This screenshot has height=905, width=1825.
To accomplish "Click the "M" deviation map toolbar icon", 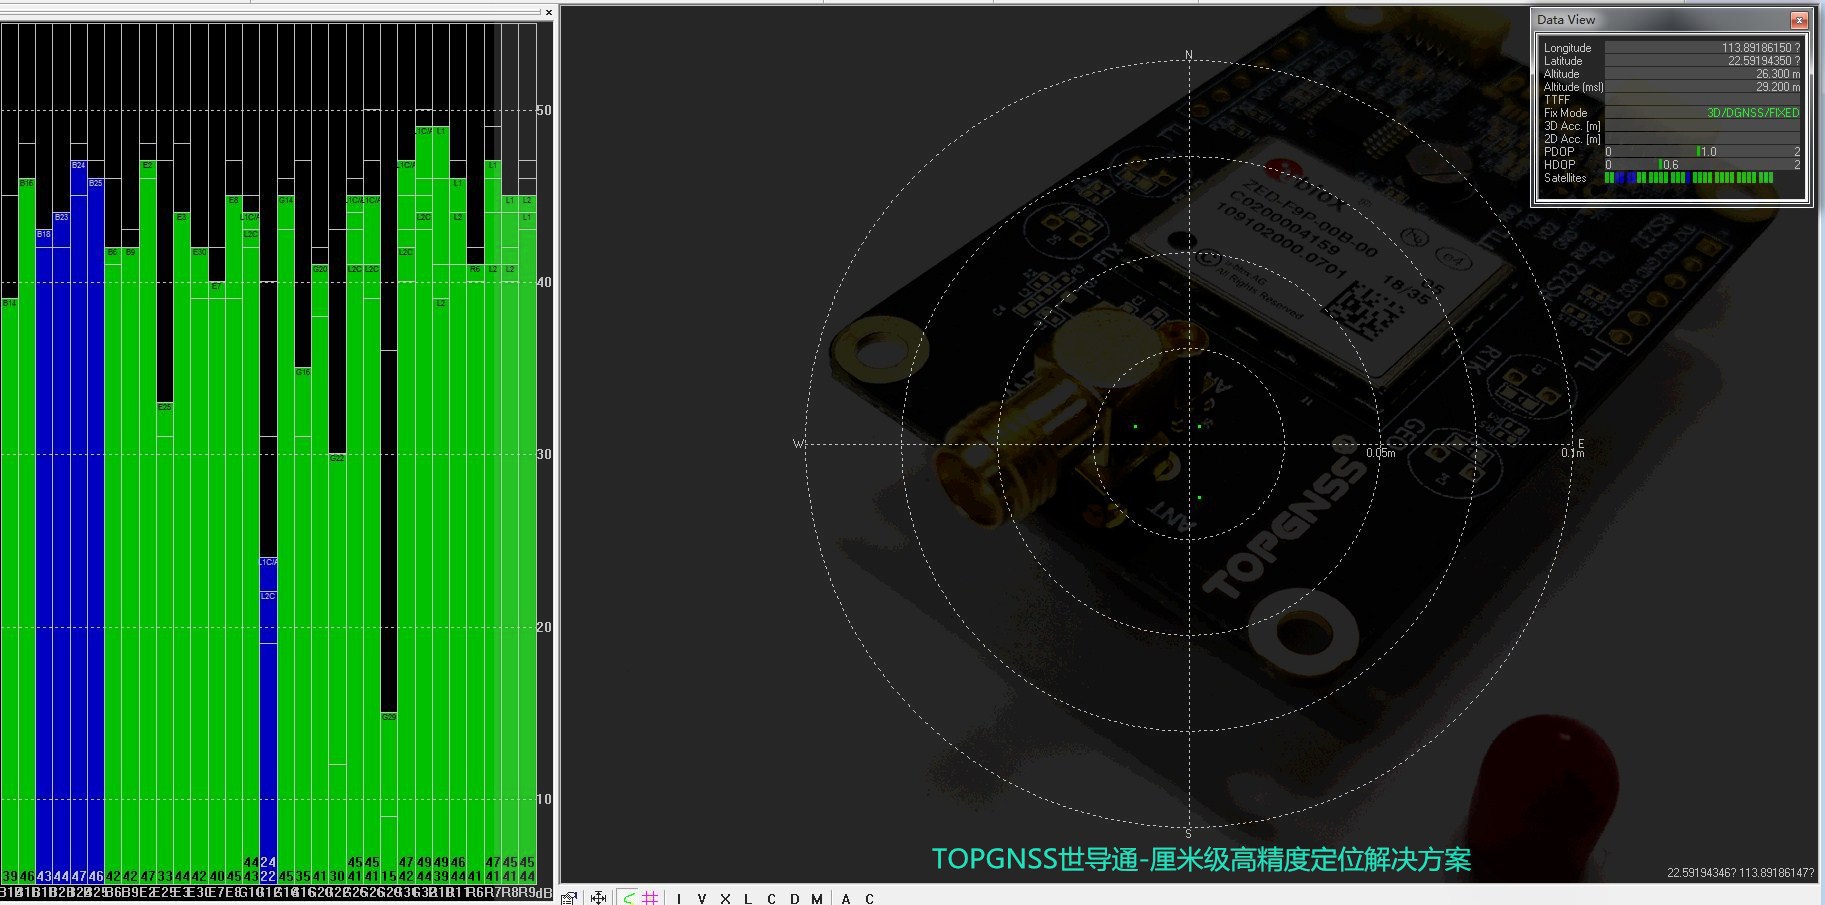I will point(817,897).
